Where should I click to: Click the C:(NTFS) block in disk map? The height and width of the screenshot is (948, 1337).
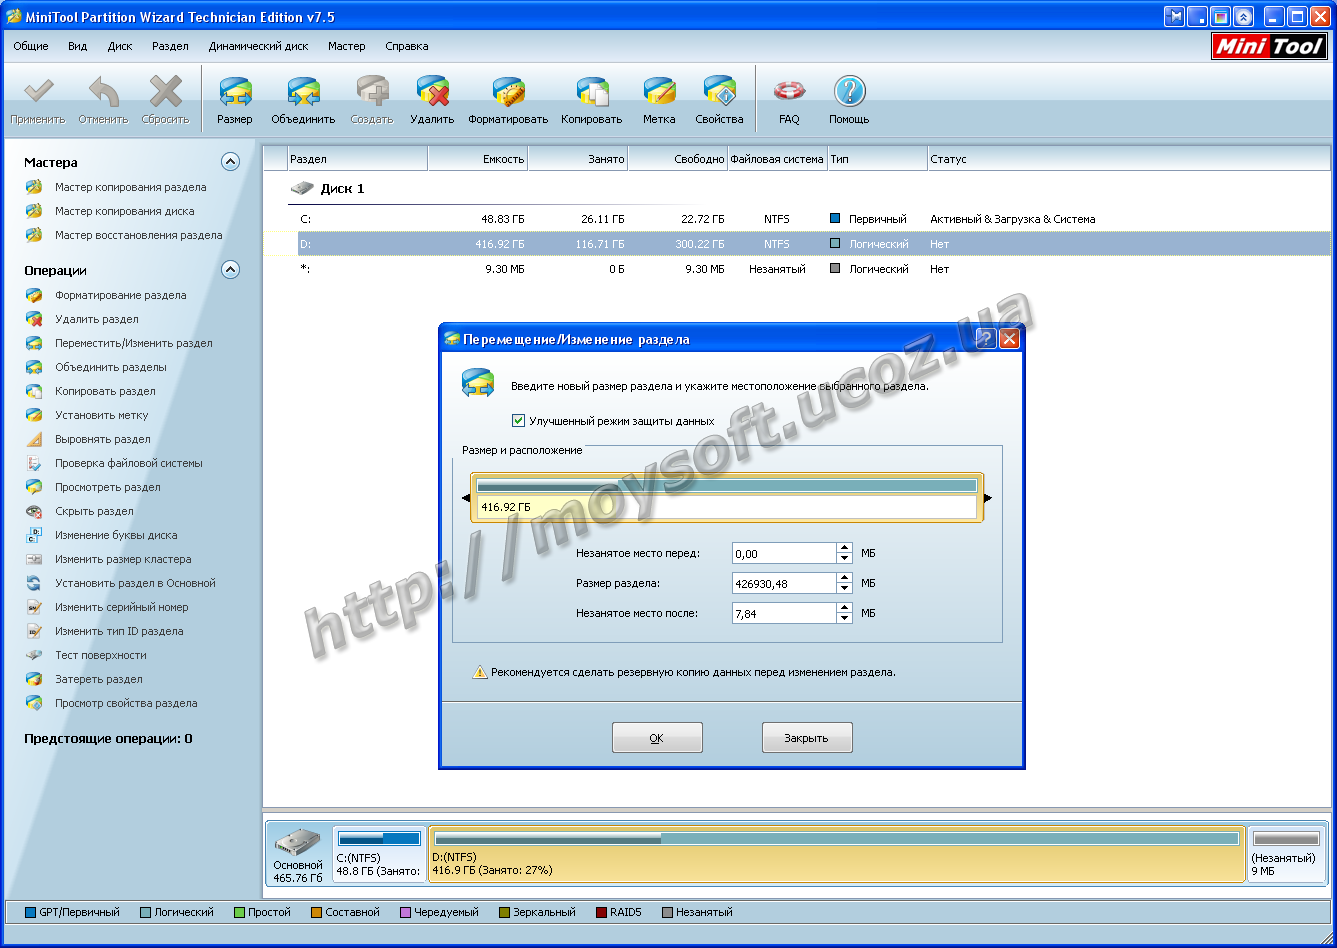379,854
